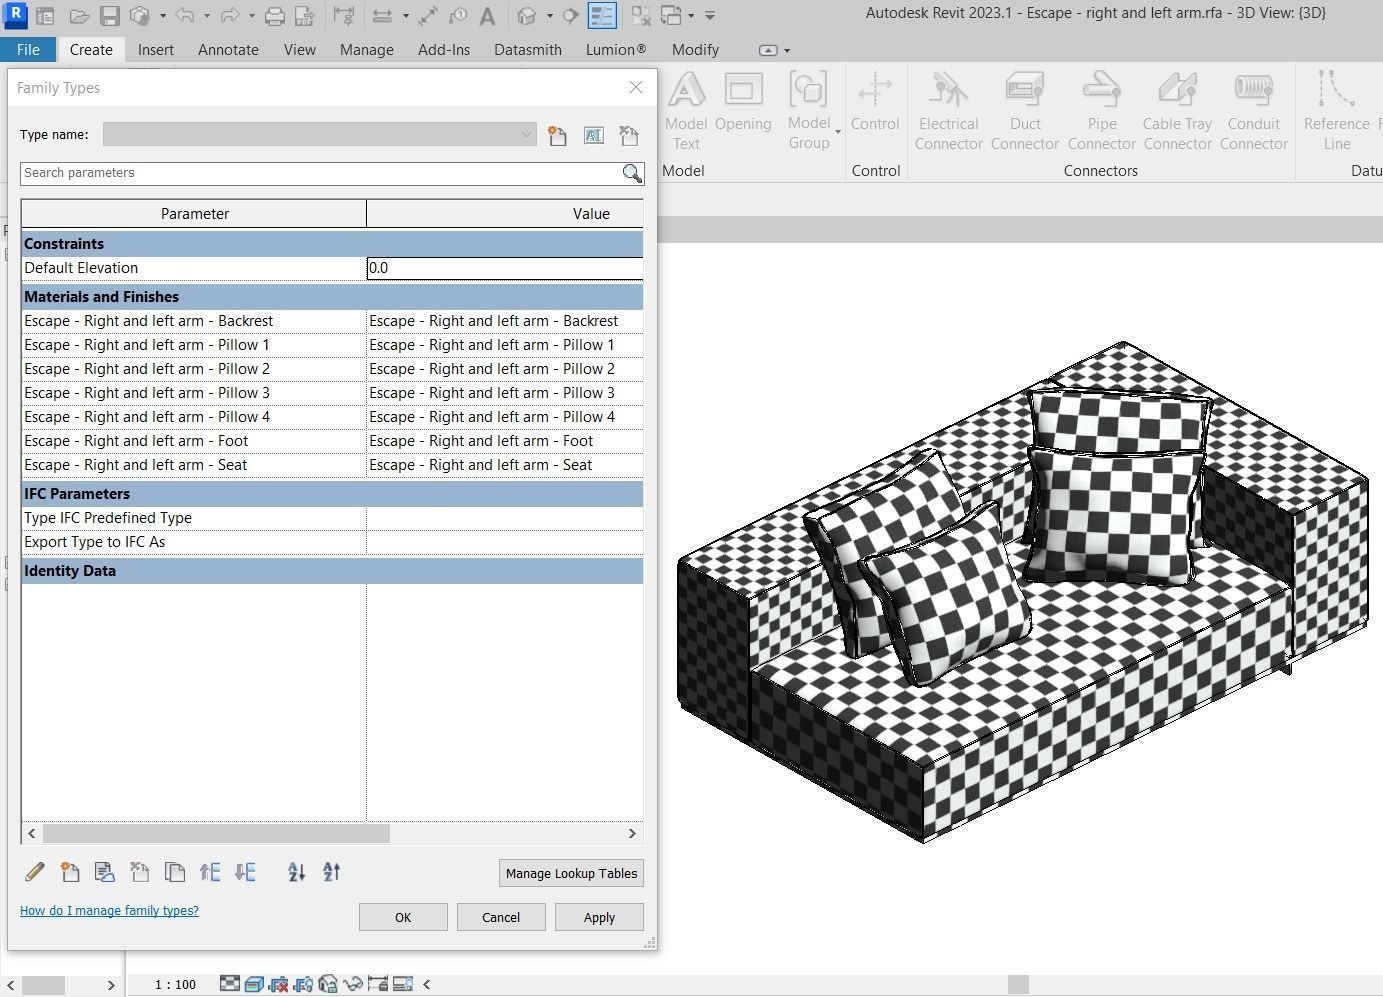Click the Control tool in ribbon
This screenshot has height=997, width=1383.
coord(875,102)
